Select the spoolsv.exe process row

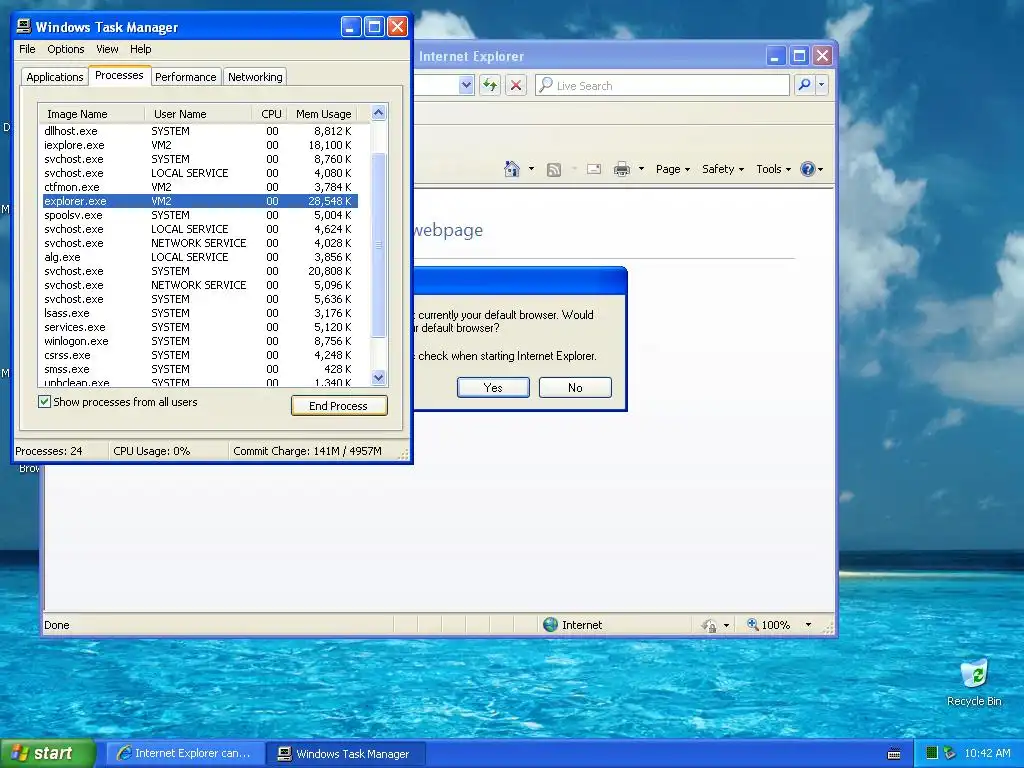[x=200, y=215]
